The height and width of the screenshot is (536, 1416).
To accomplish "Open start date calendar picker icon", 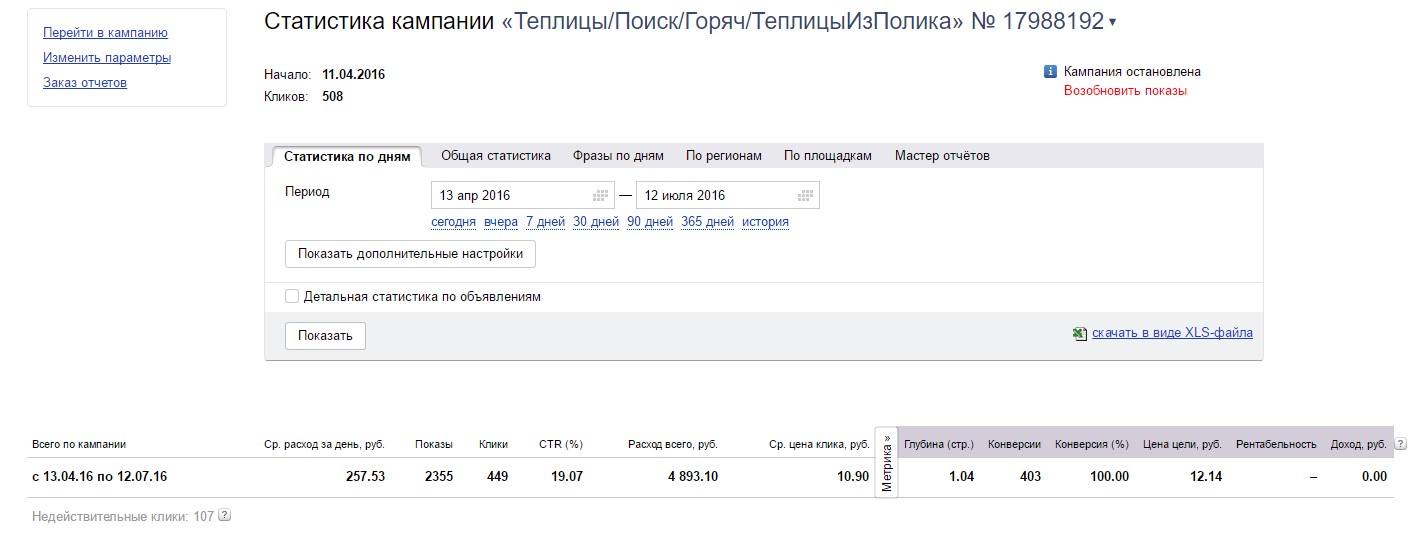I will [601, 195].
